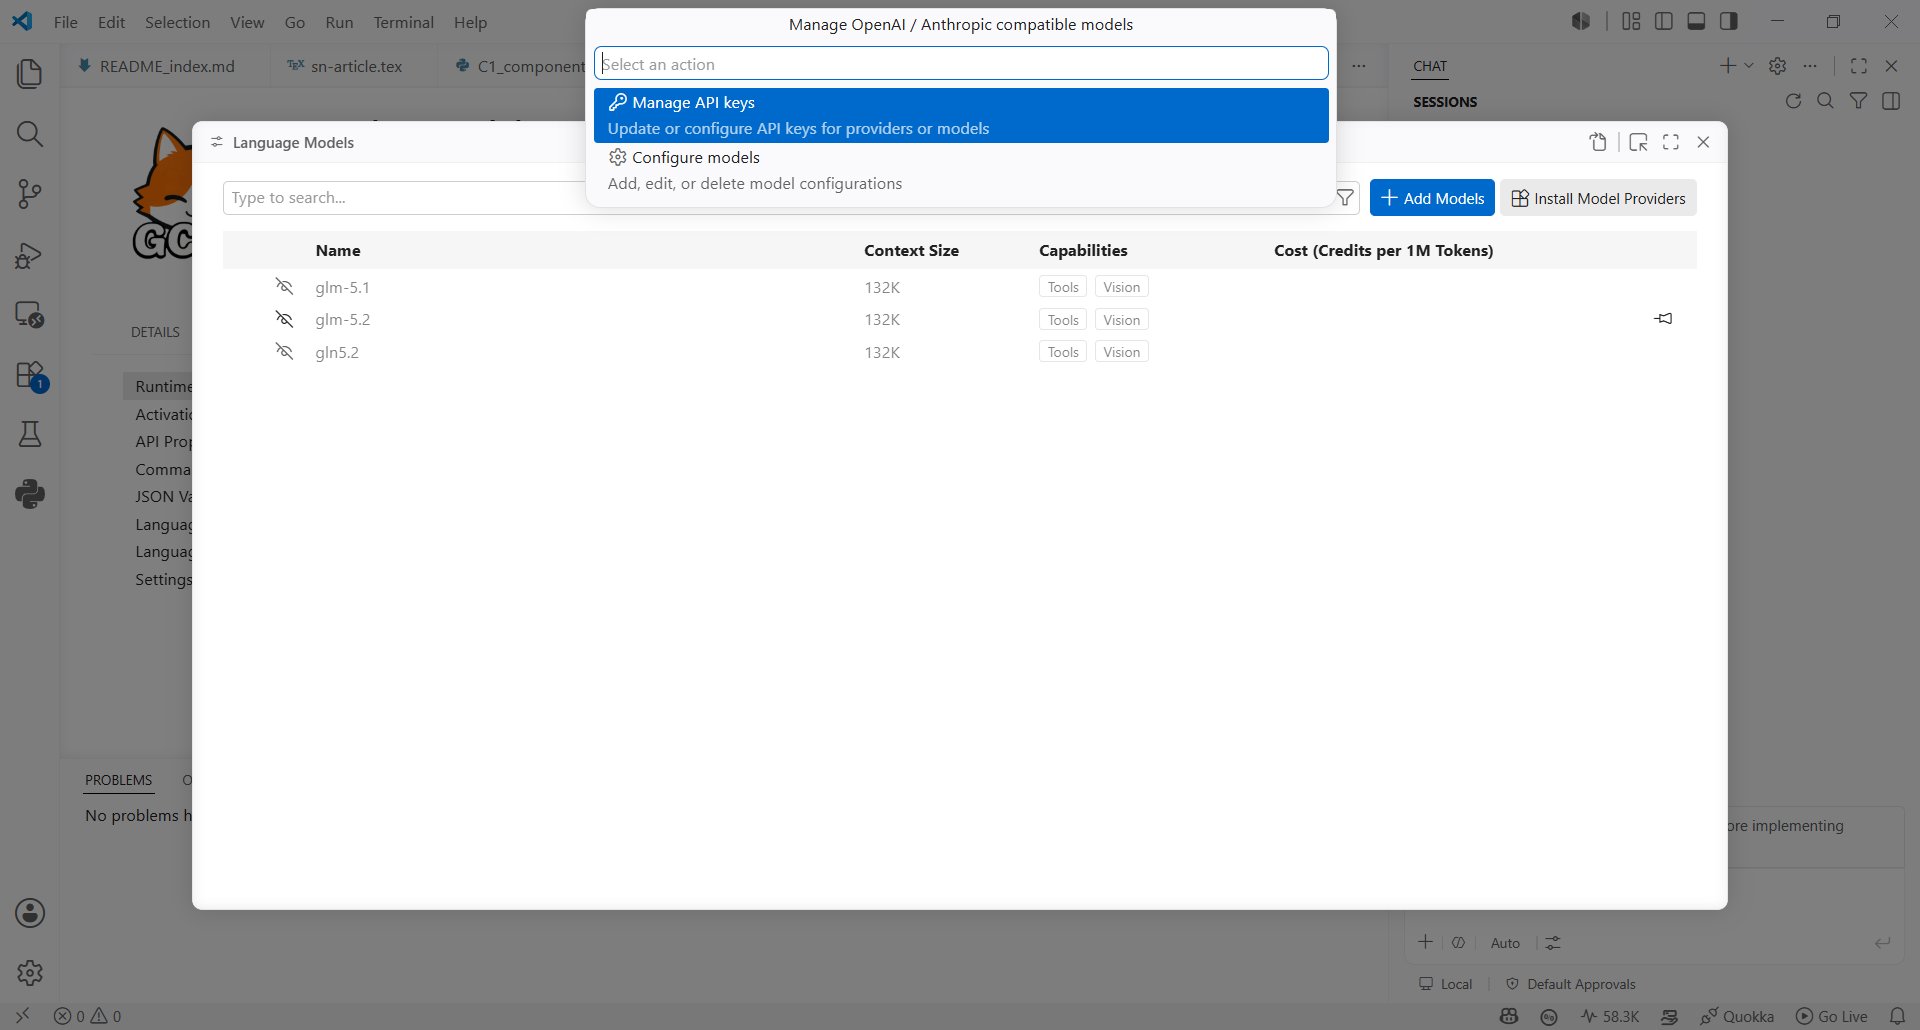Open file icon in Language Models header
This screenshot has height=1030, width=1920.
tap(1598, 142)
